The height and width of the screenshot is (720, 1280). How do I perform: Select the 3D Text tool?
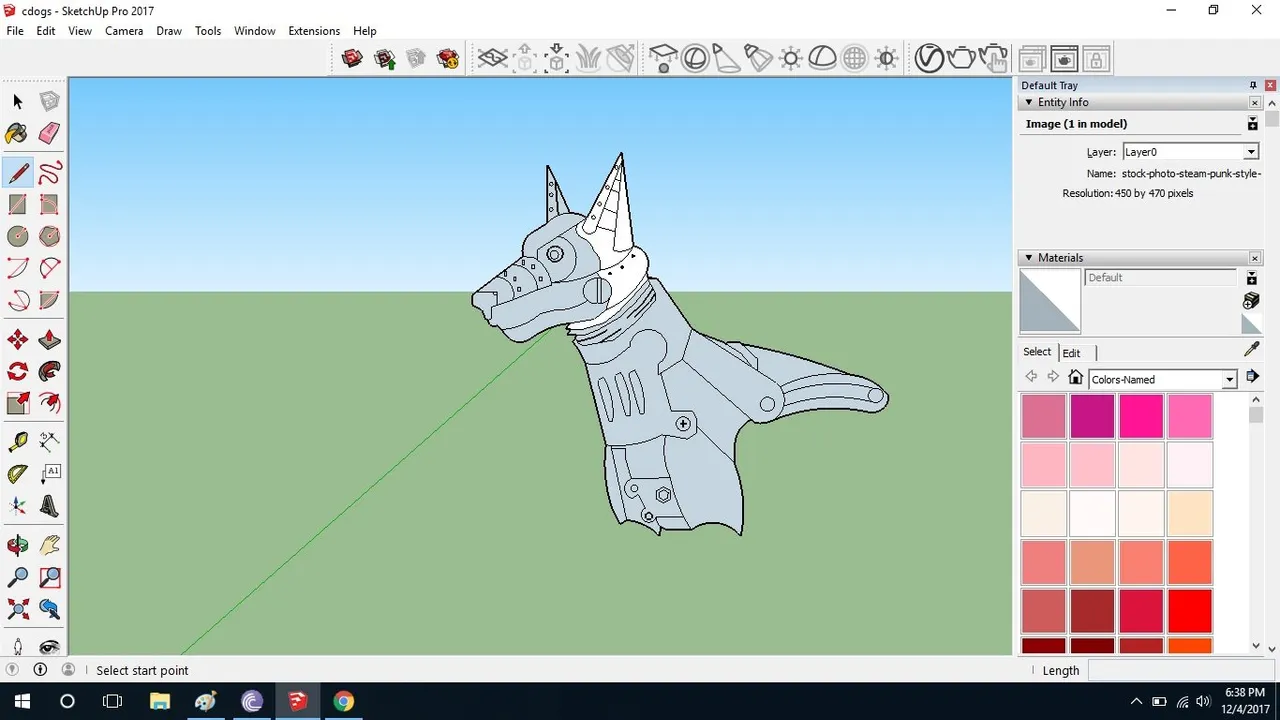pyautogui.click(x=50, y=506)
